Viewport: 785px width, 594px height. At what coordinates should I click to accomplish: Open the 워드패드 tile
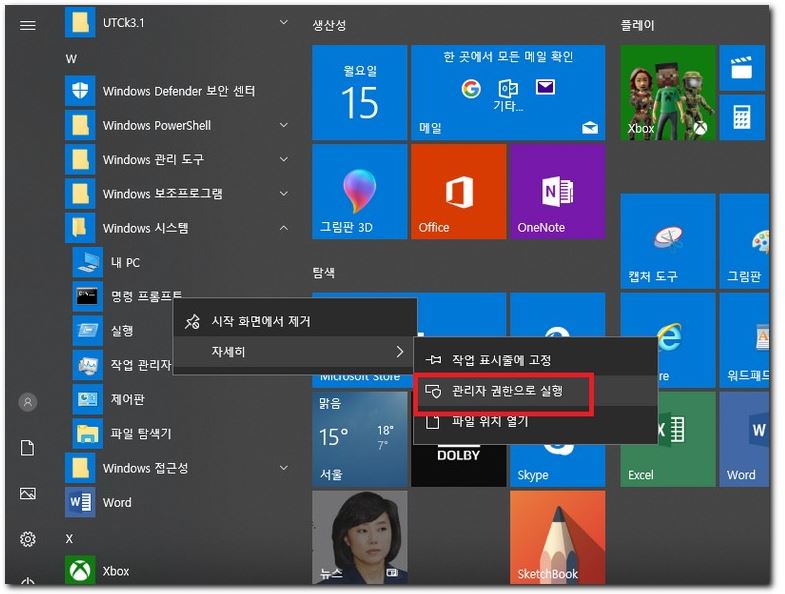(x=744, y=340)
